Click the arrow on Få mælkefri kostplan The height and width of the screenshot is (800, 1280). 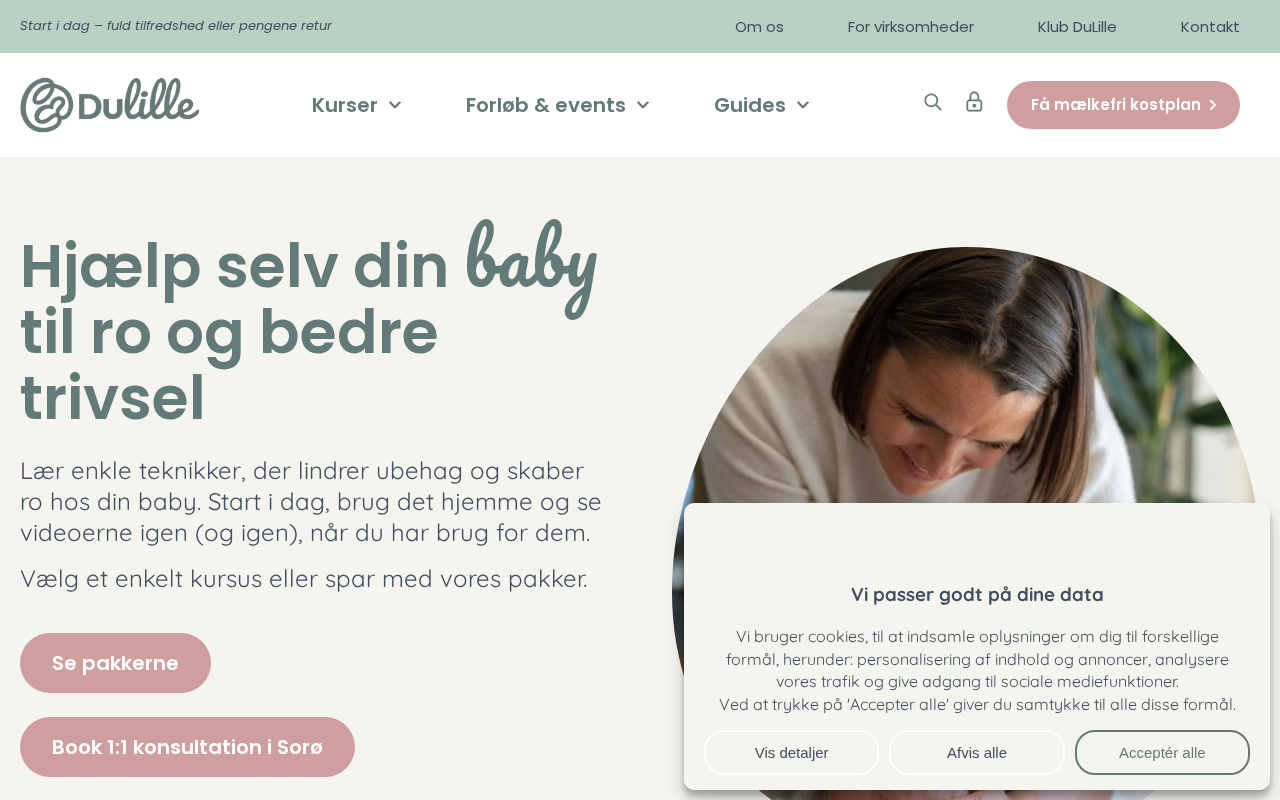(x=1213, y=105)
